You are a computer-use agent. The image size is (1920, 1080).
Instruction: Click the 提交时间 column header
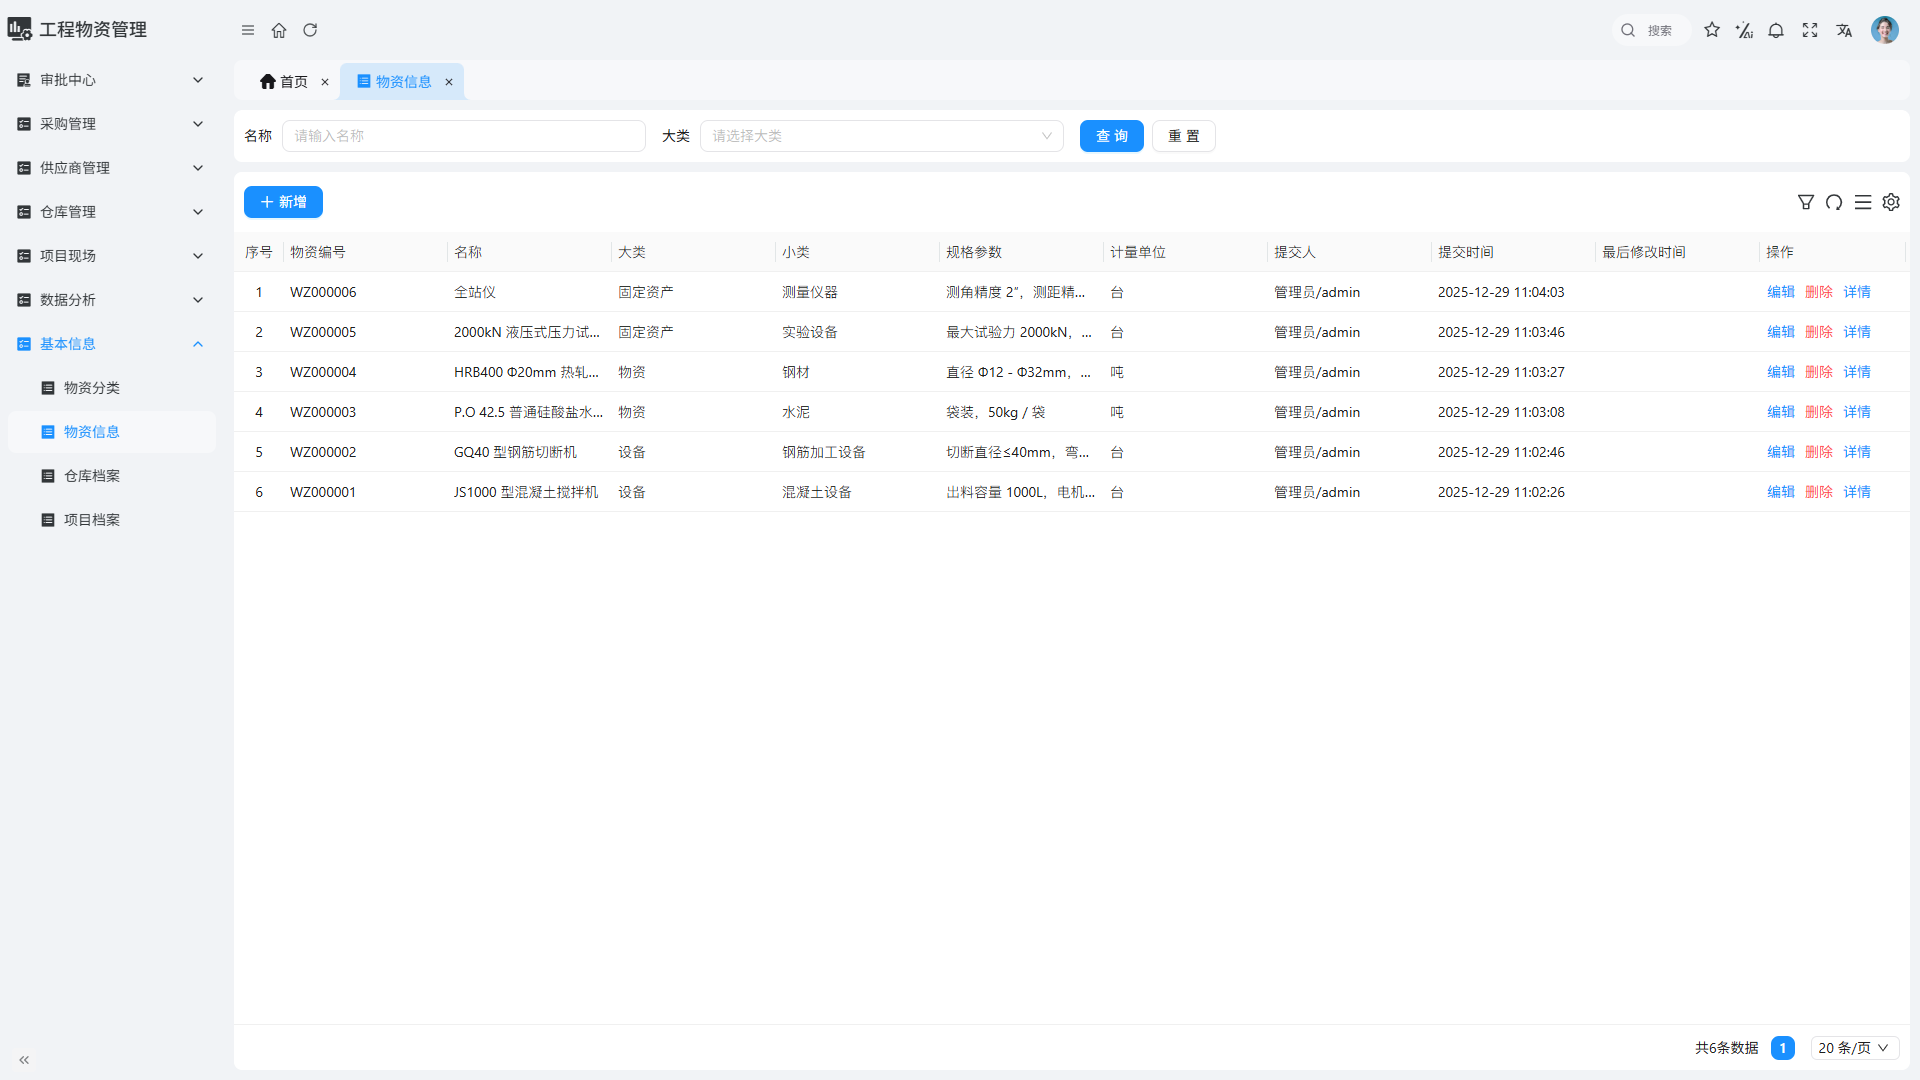coord(1466,252)
